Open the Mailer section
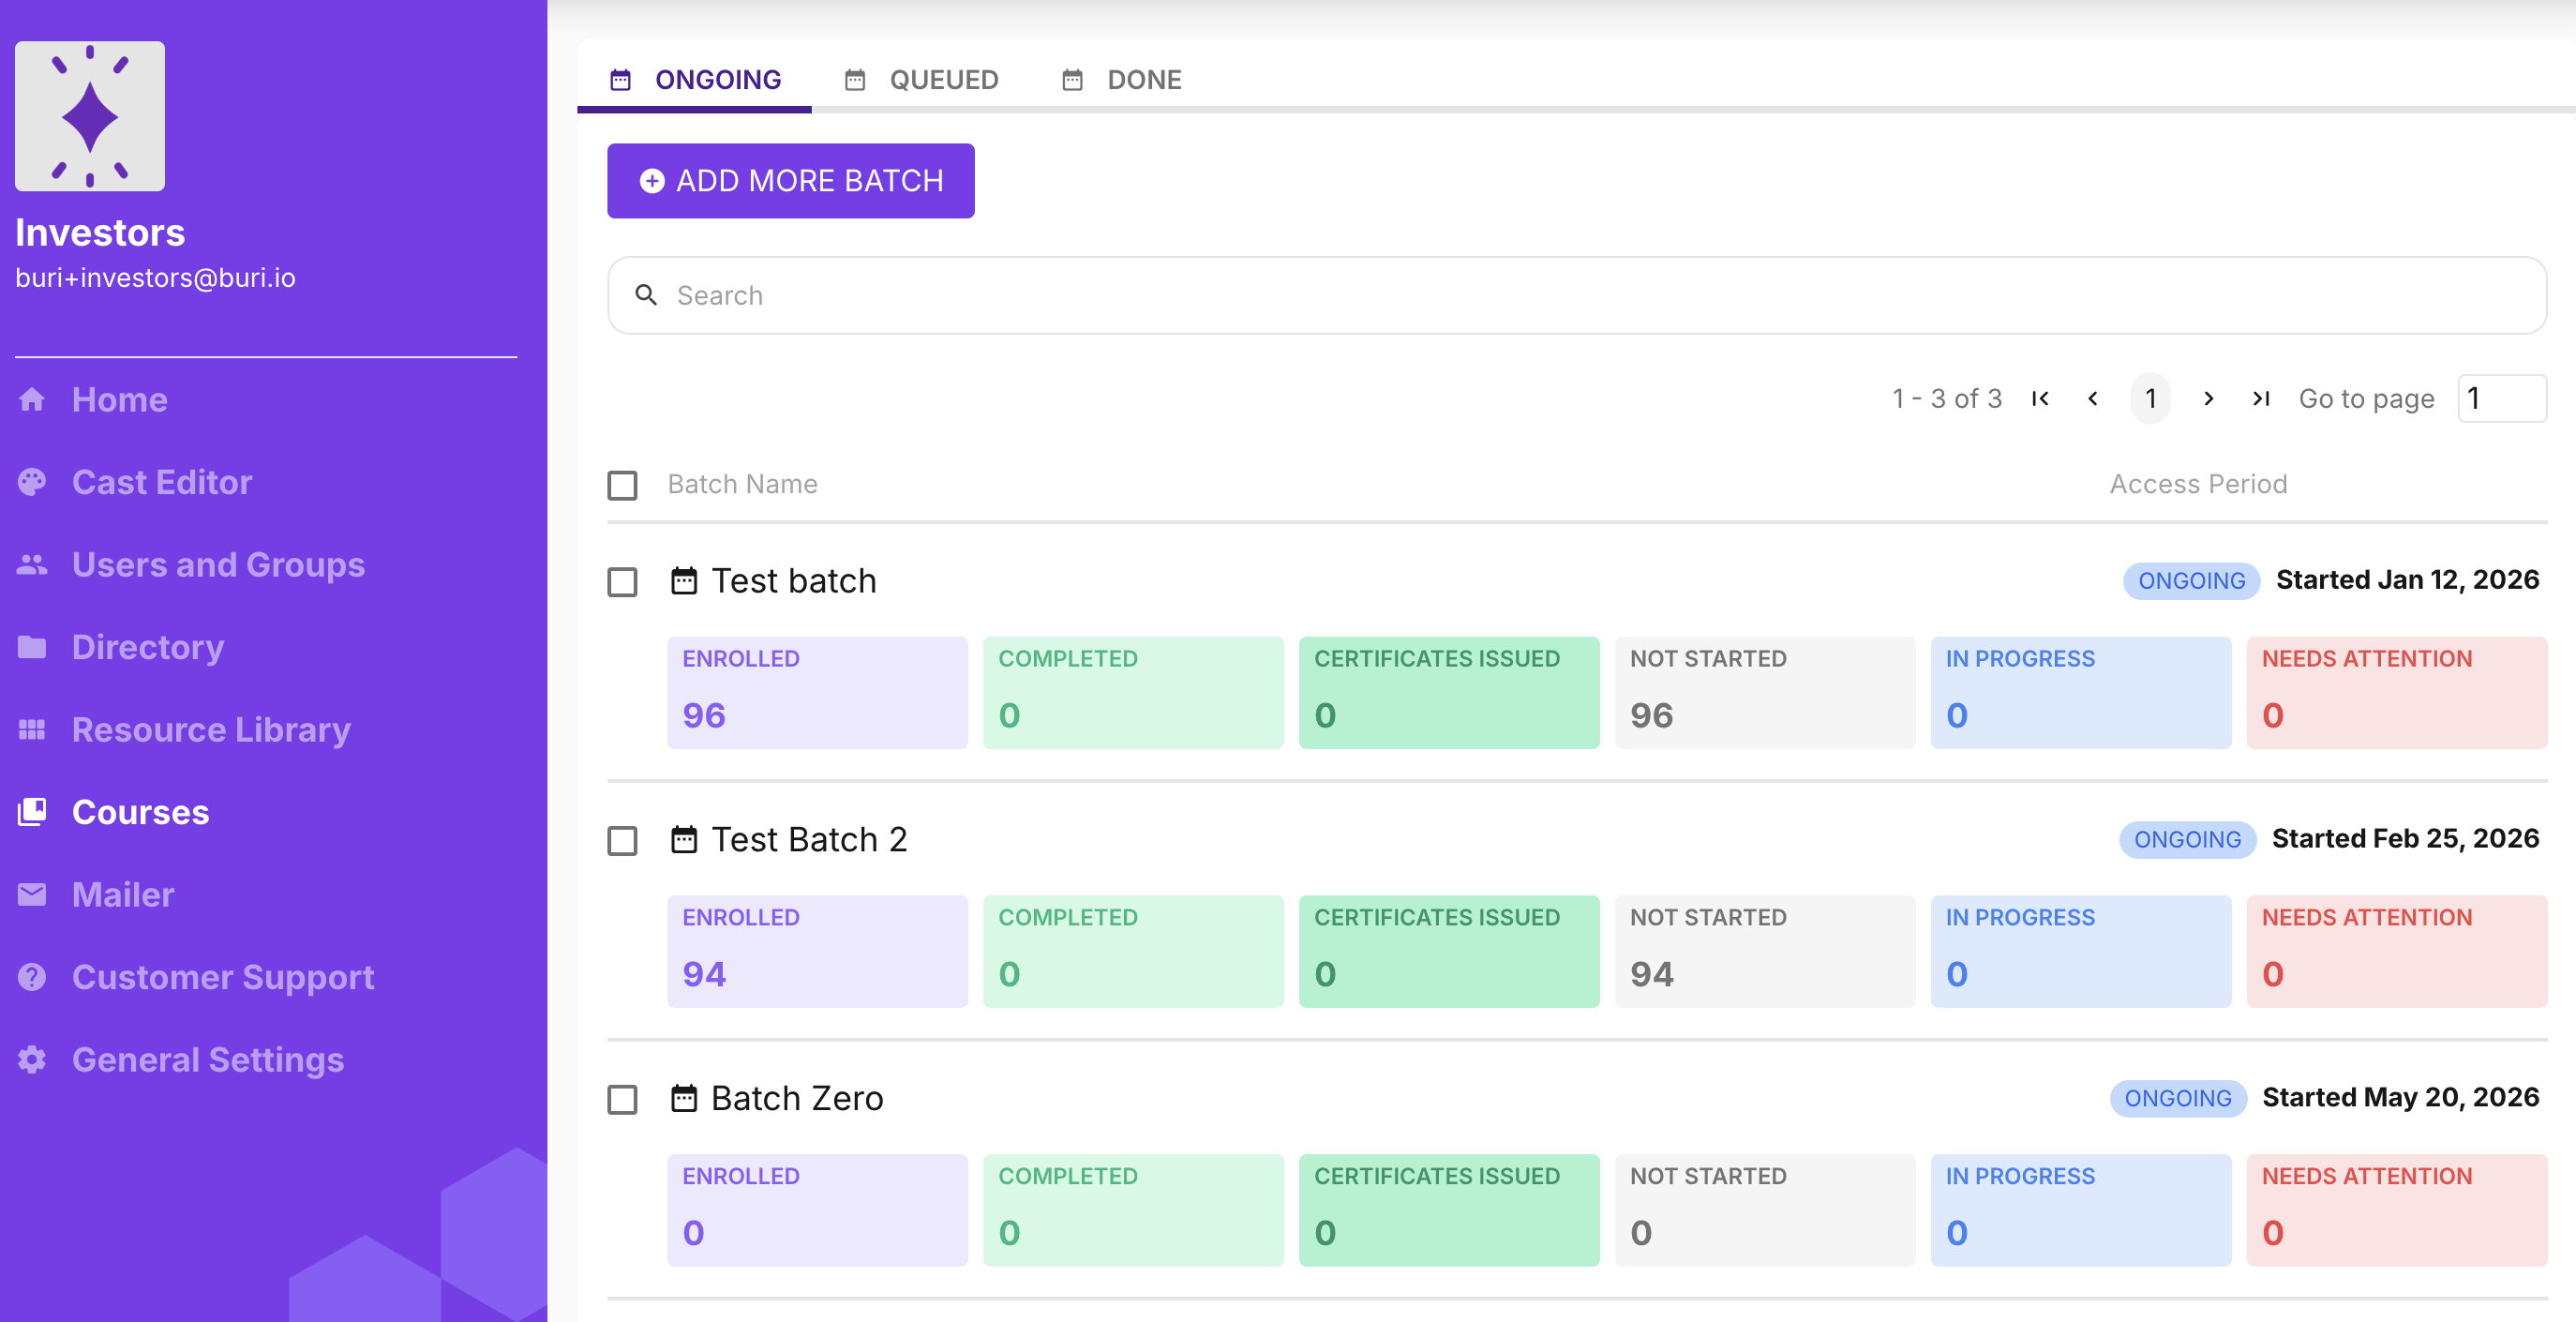Image resolution: width=2576 pixels, height=1322 pixels. coord(123,894)
